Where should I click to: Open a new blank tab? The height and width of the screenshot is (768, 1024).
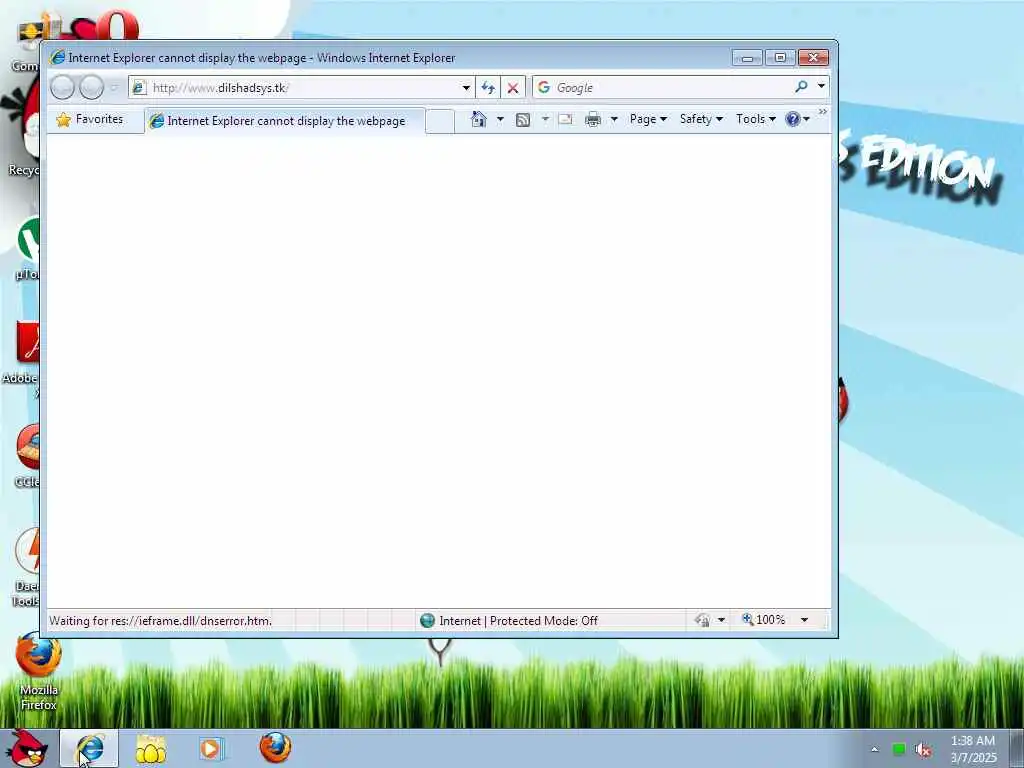tap(440, 121)
